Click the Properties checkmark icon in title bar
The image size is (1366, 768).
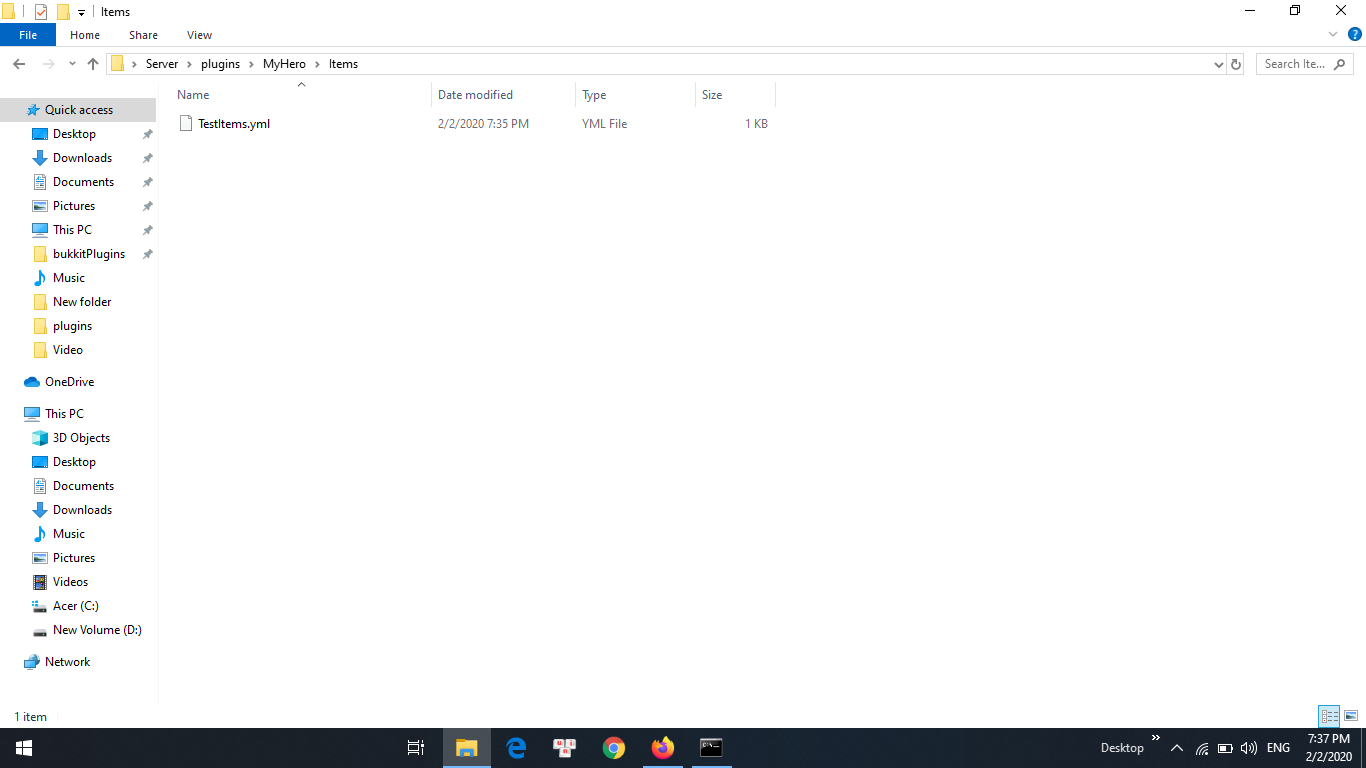(41, 12)
